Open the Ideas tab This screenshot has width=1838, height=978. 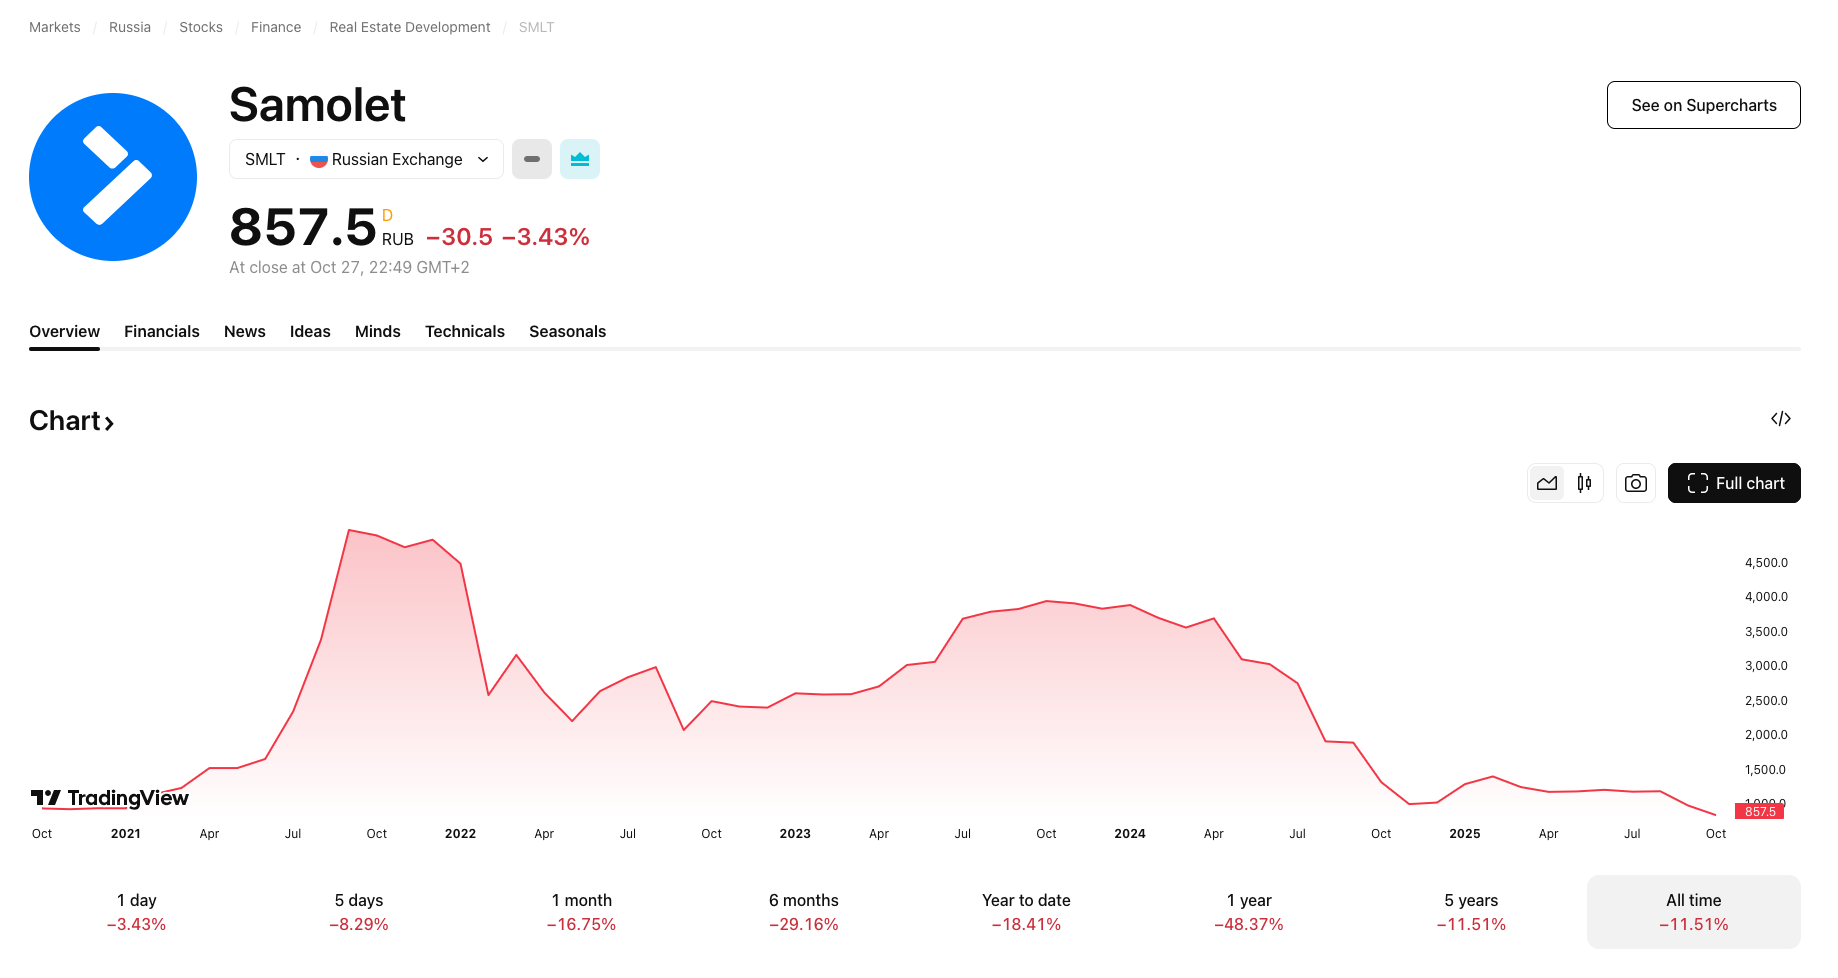pos(310,331)
